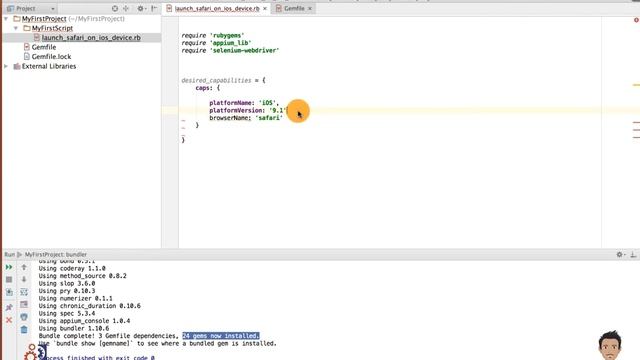Close the Gemfile editor tab
The image size is (640, 360).
(310, 8)
